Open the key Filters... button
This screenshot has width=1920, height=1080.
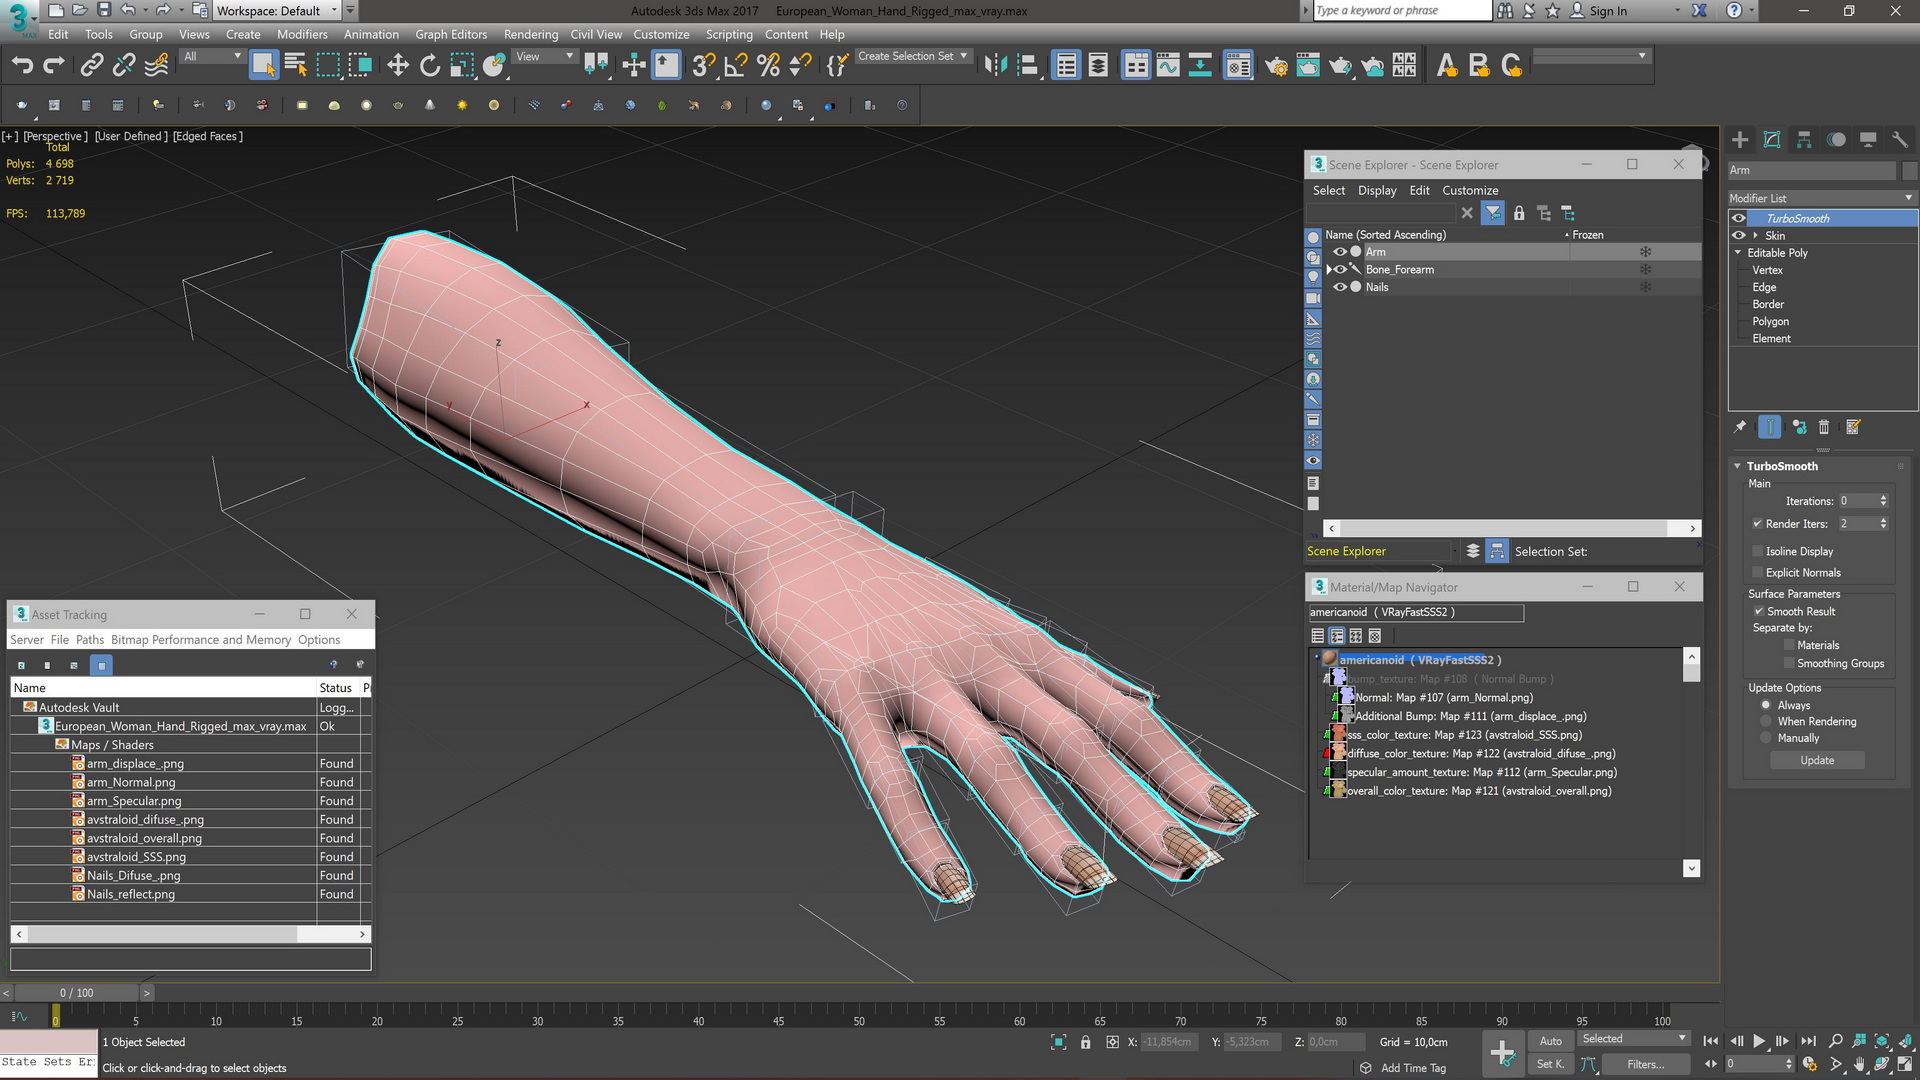[x=1645, y=1065]
